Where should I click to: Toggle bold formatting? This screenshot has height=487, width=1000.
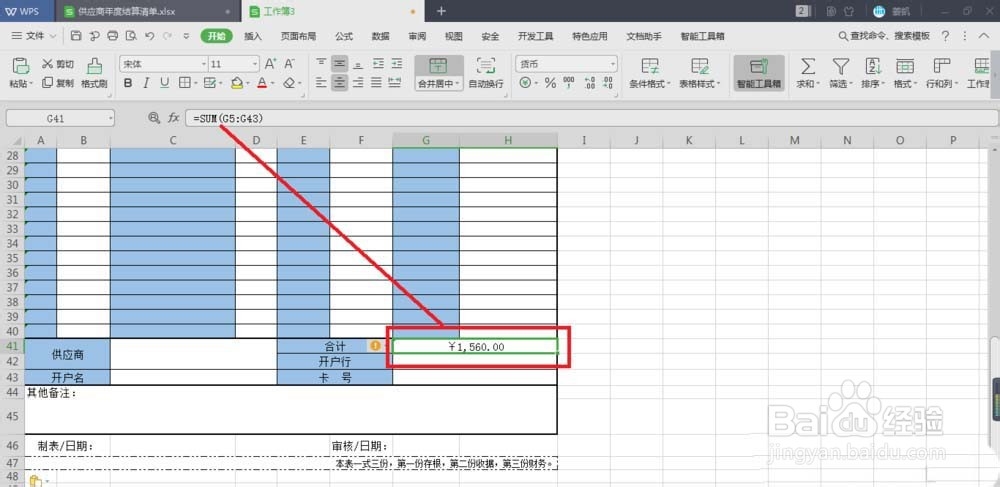[128, 83]
